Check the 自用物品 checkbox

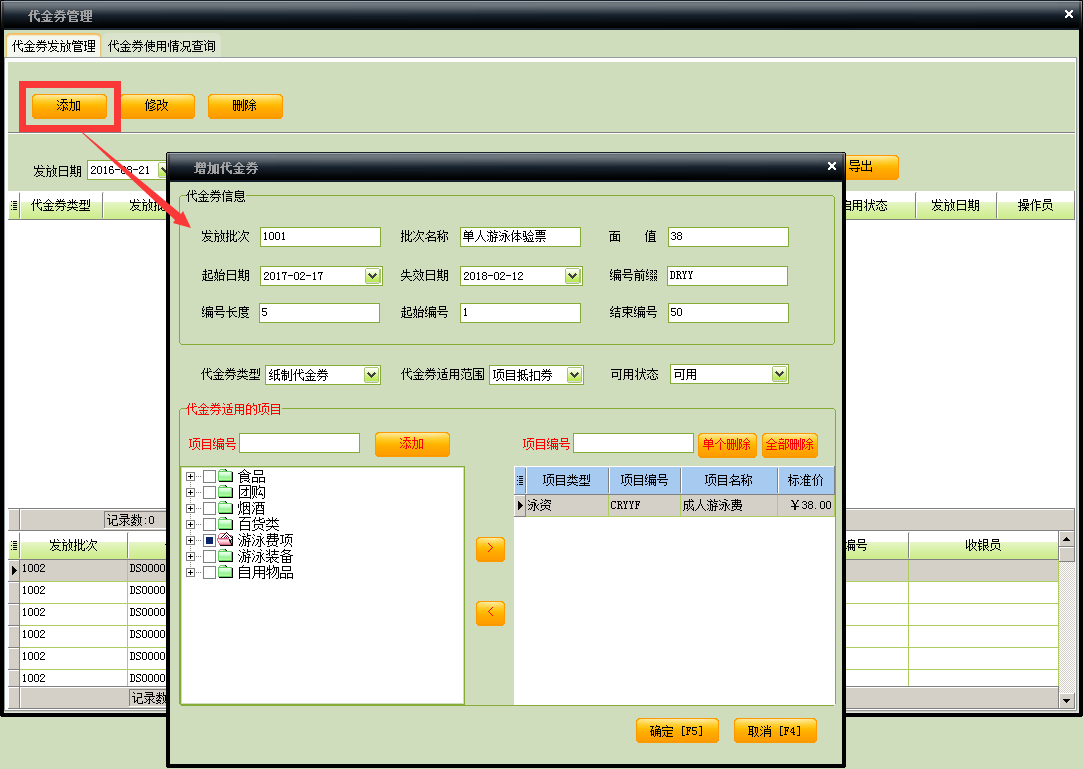(209, 573)
